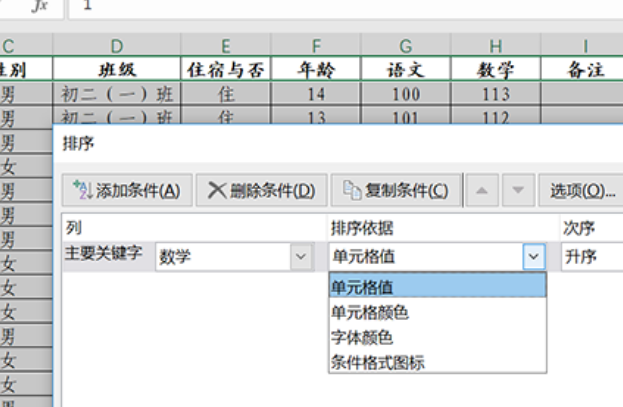Choose 字体颜色 from the sort-by list
Image resolution: width=623 pixels, height=407 pixels.
[x=437, y=337]
